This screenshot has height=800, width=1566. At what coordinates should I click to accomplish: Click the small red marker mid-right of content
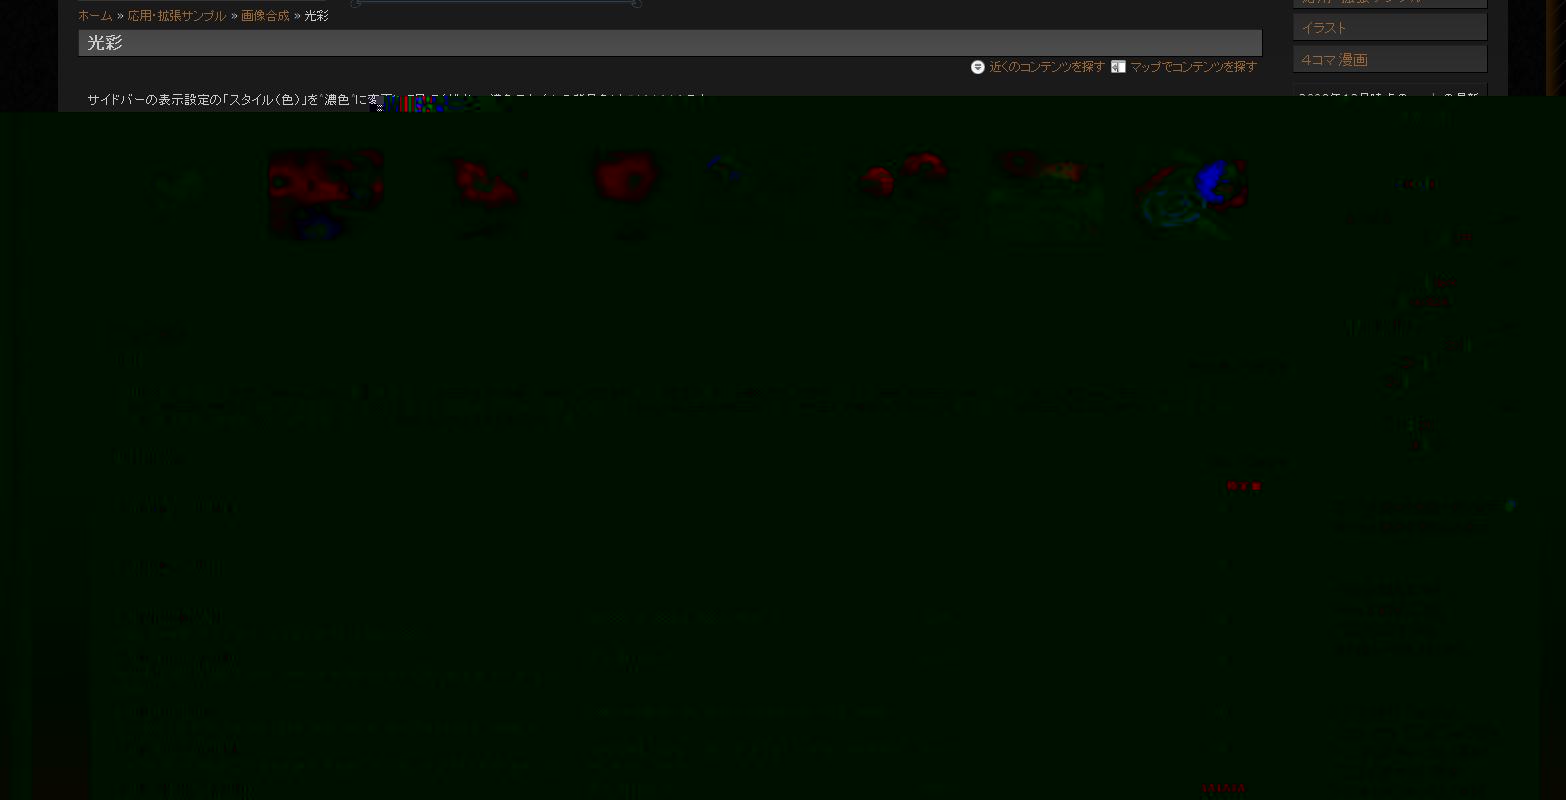pos(1243,486)
